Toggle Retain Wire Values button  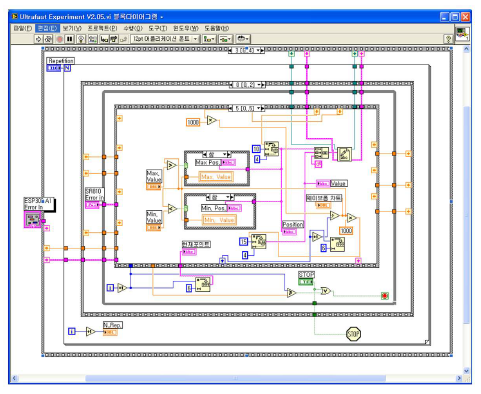pos(92,39)
